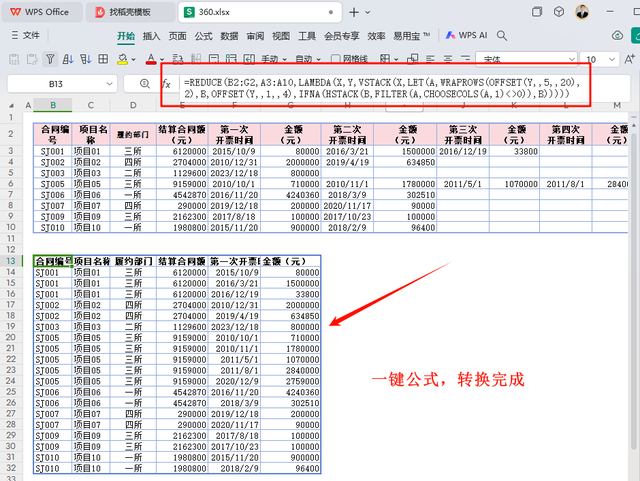Image resolution: width=640 pixels, height=481 pixels.
Task: Select cell 项目09 in row 9
Action: (91, 216)
